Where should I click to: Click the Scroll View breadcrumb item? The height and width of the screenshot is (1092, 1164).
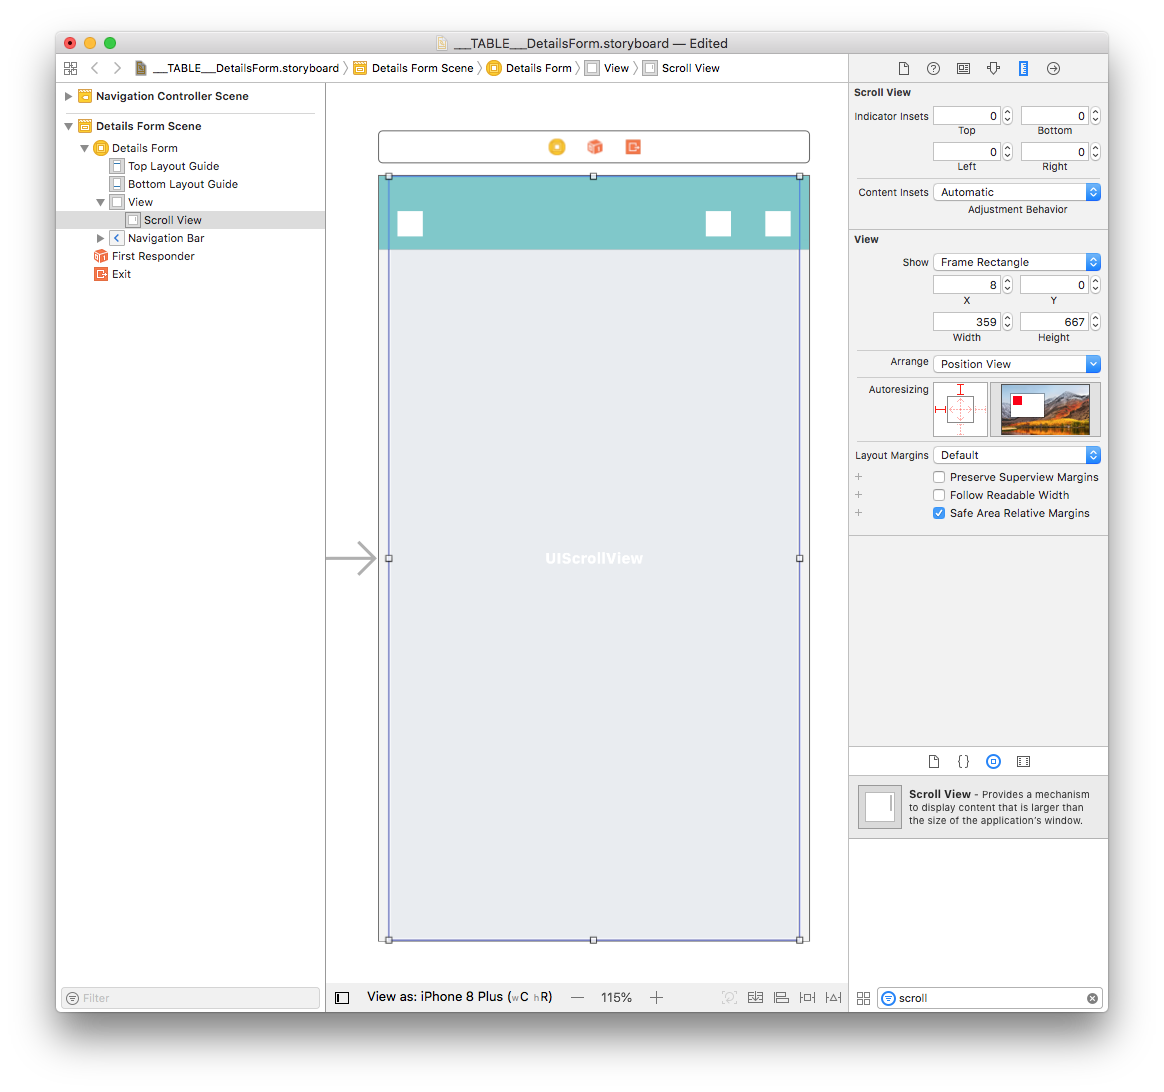(x=681, y=68)
